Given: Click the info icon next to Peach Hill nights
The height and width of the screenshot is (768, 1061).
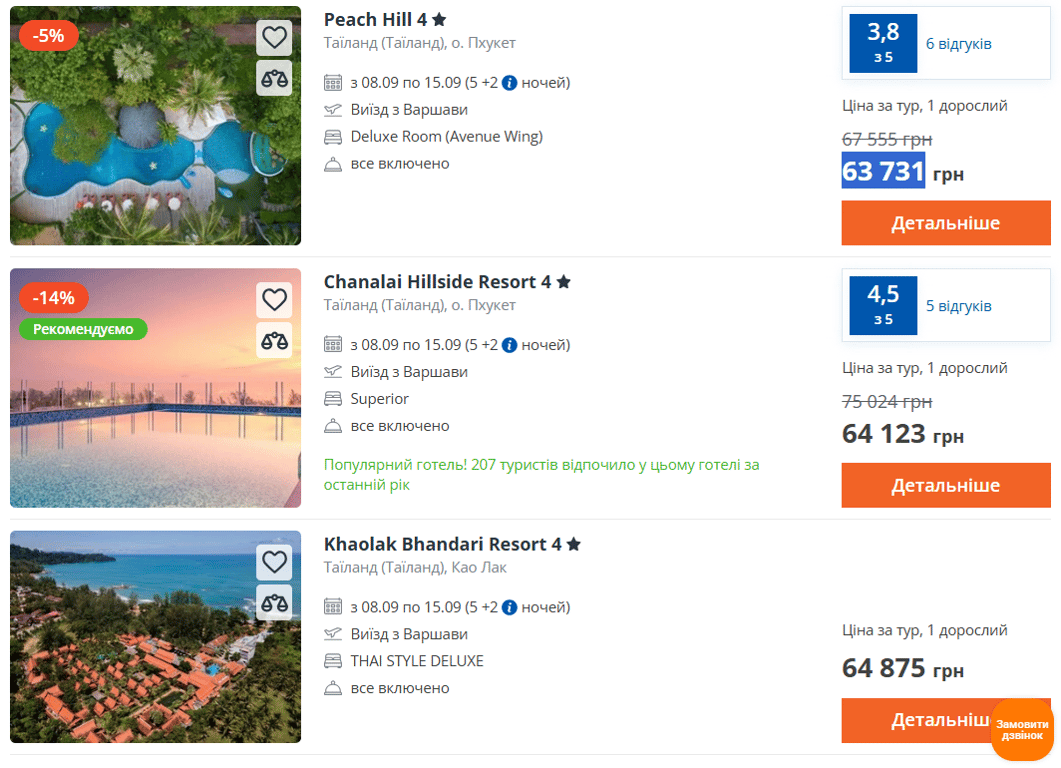Looking at the screenshot, I should coord(510,83).
